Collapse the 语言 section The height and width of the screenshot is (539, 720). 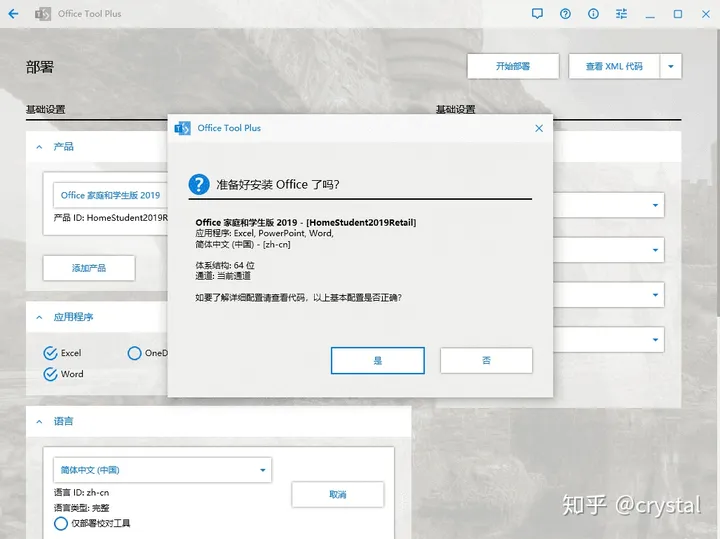(39, 421)
